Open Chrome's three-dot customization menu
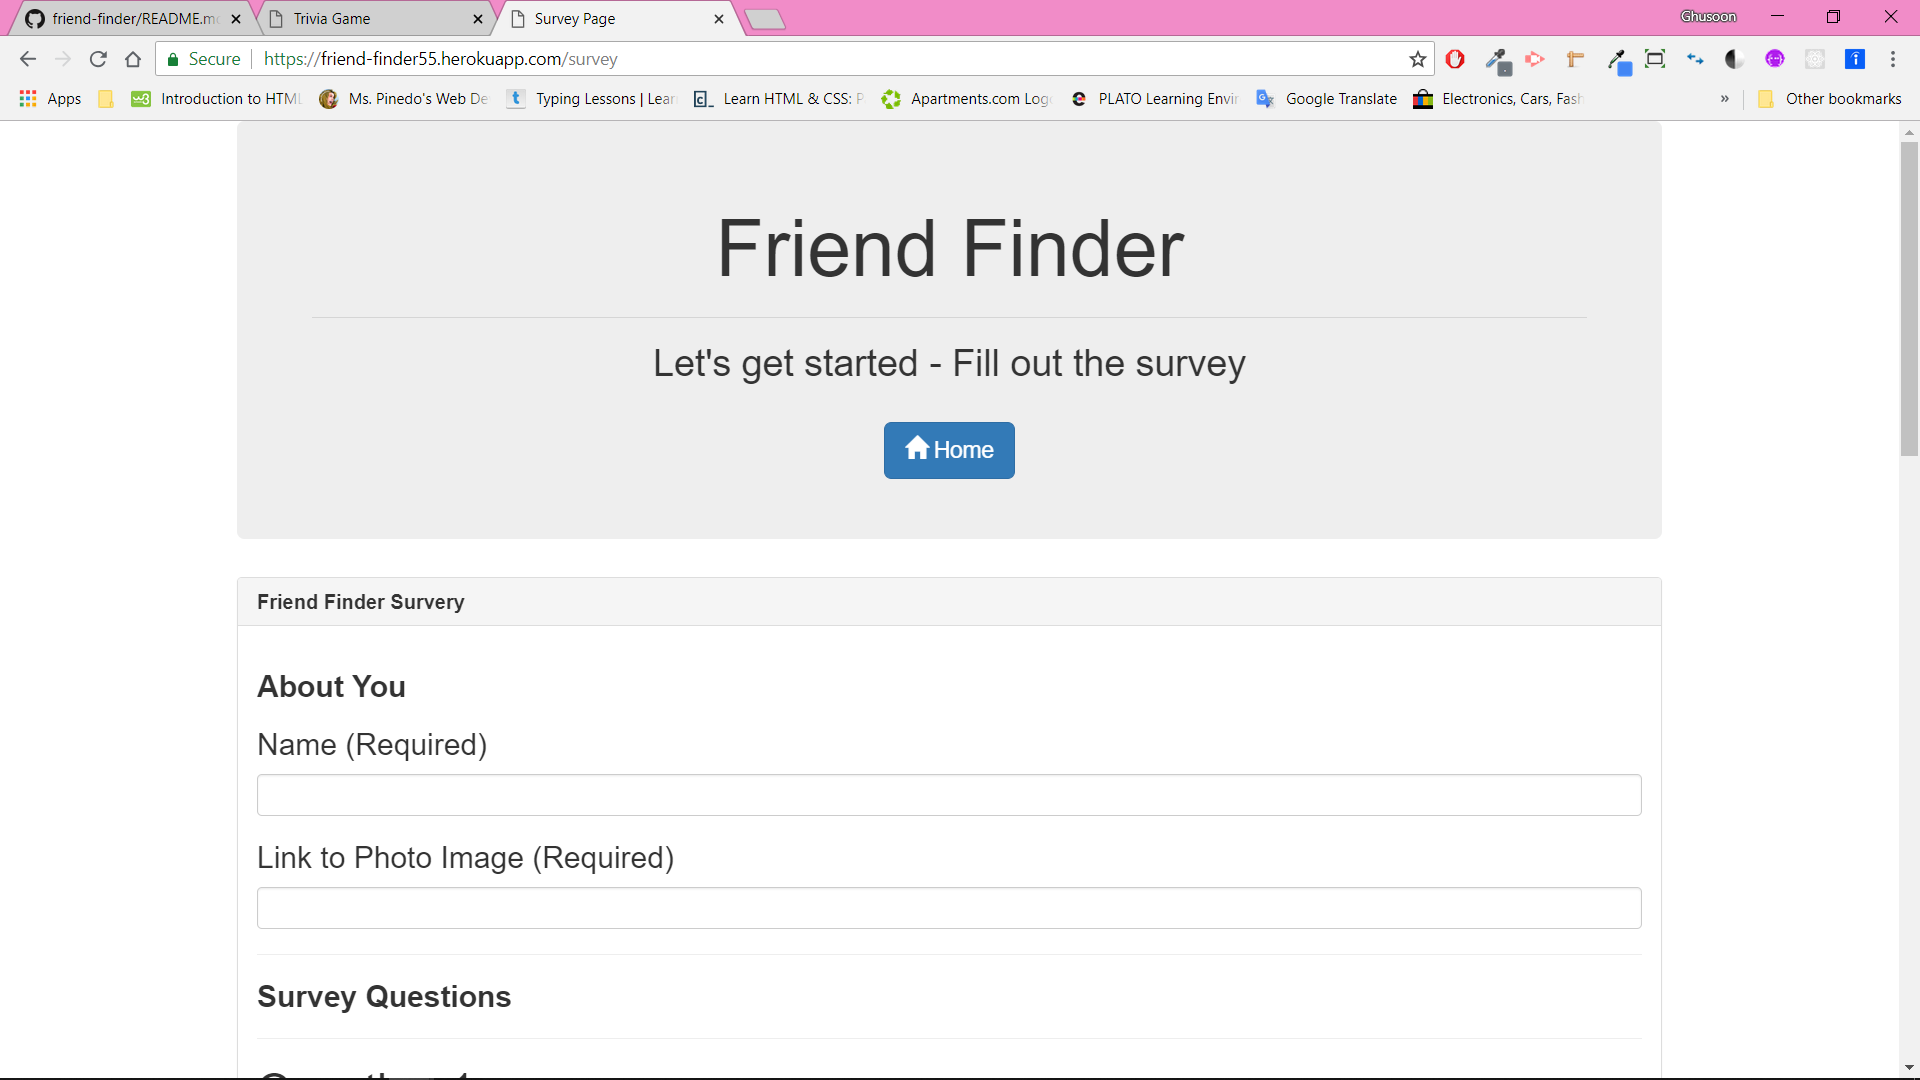Viewport: 1920px width, 1080px height. pyautogui.click(x=1895, y=59)
